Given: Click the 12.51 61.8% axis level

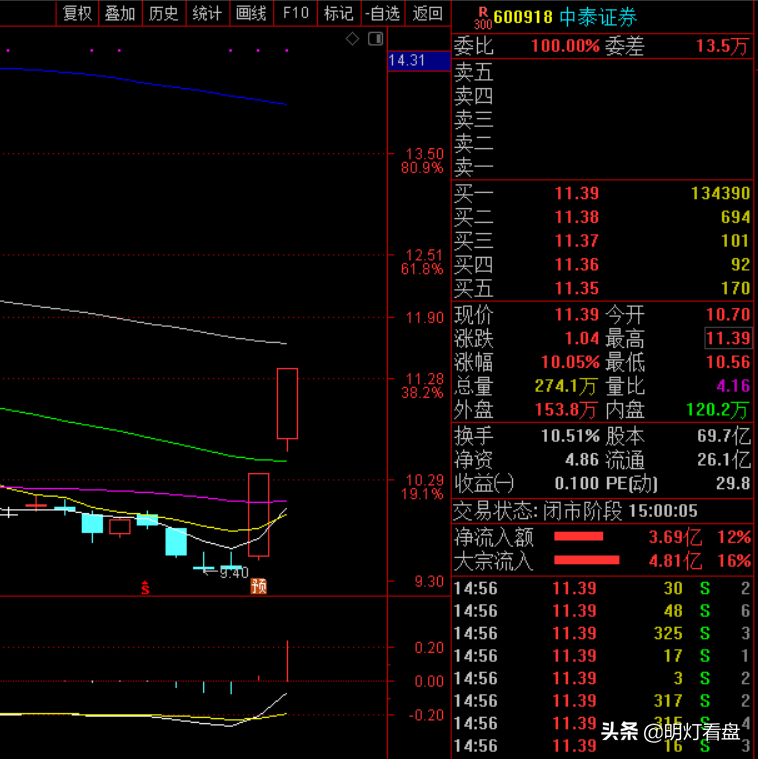Looking at the screenshot, I should pos(423,262).
